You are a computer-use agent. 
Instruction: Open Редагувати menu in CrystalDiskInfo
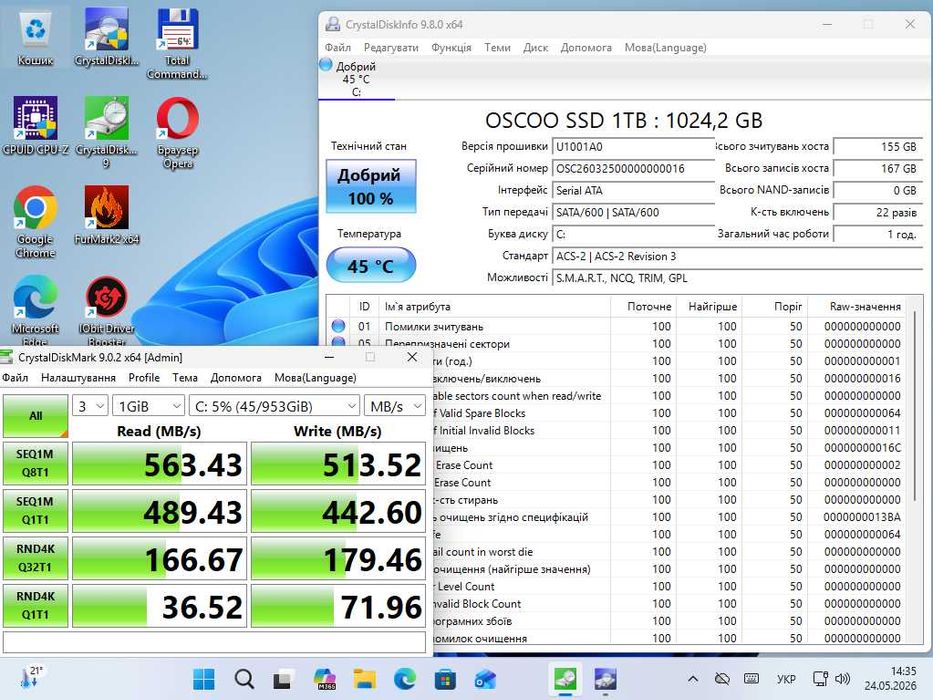click(x=391, y=48)
